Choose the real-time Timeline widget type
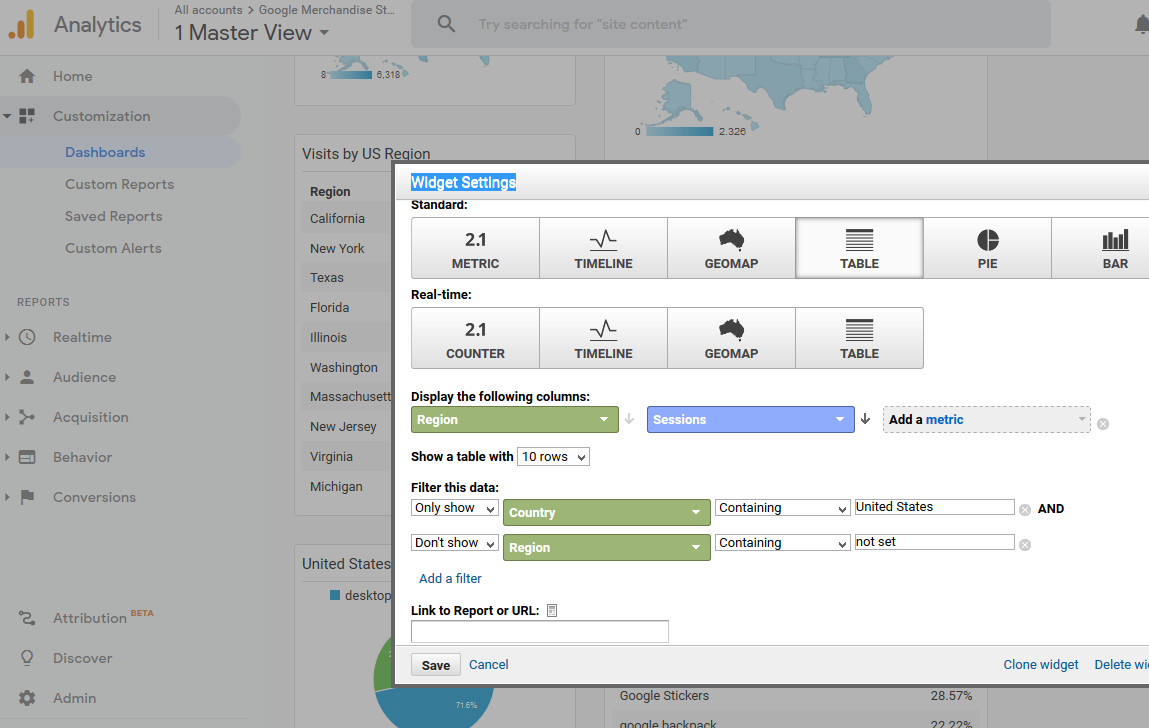This screenshot has height=728, width=1149. pyautogui.click(x=603, y=338)
